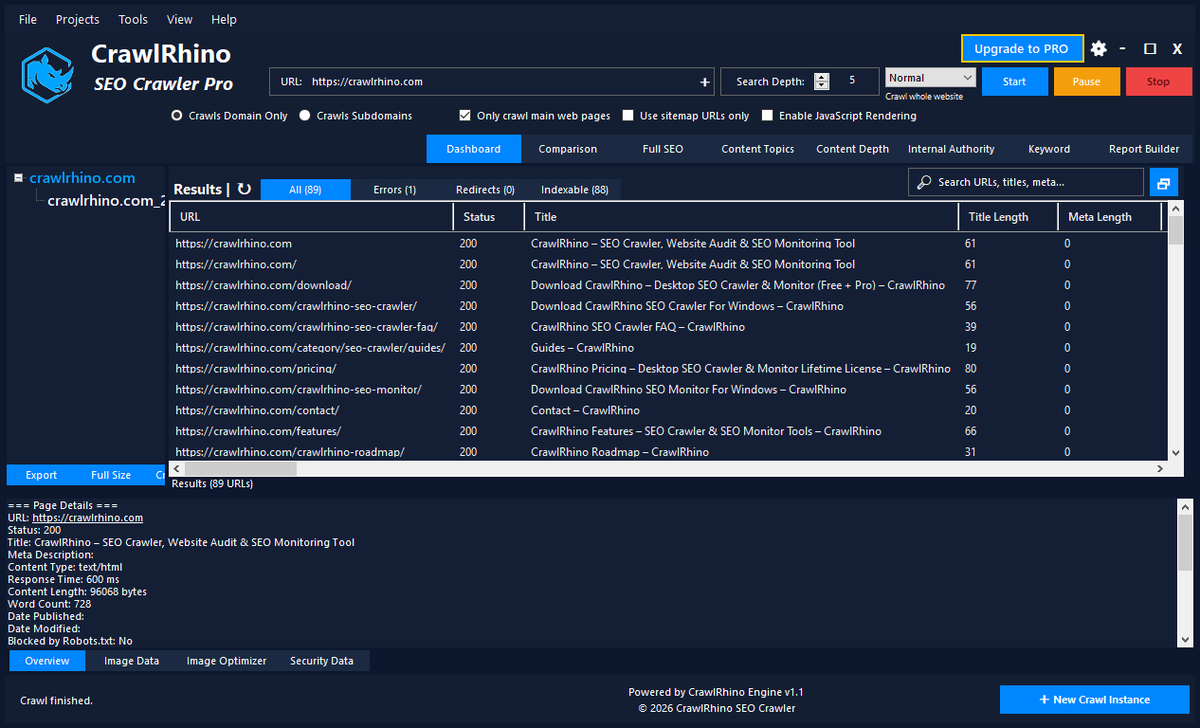Screen dimensions: 1200x728
Task: Click the orange Pause button
Action: click(1086, 82)
